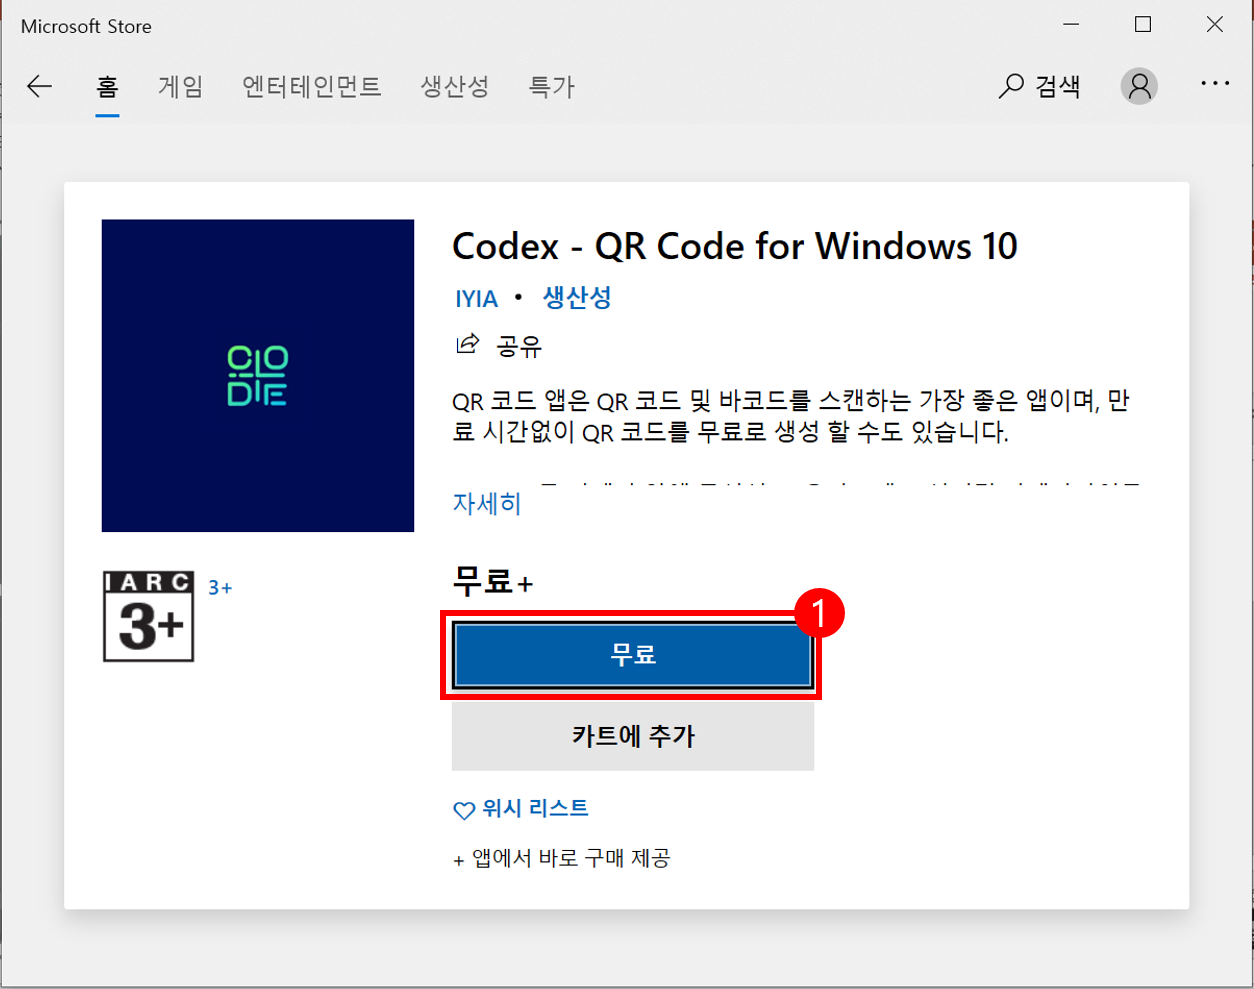The width and height of the screenshot is (1254, 989).
Task: Click the 검색 search button
Action: 1039,87
